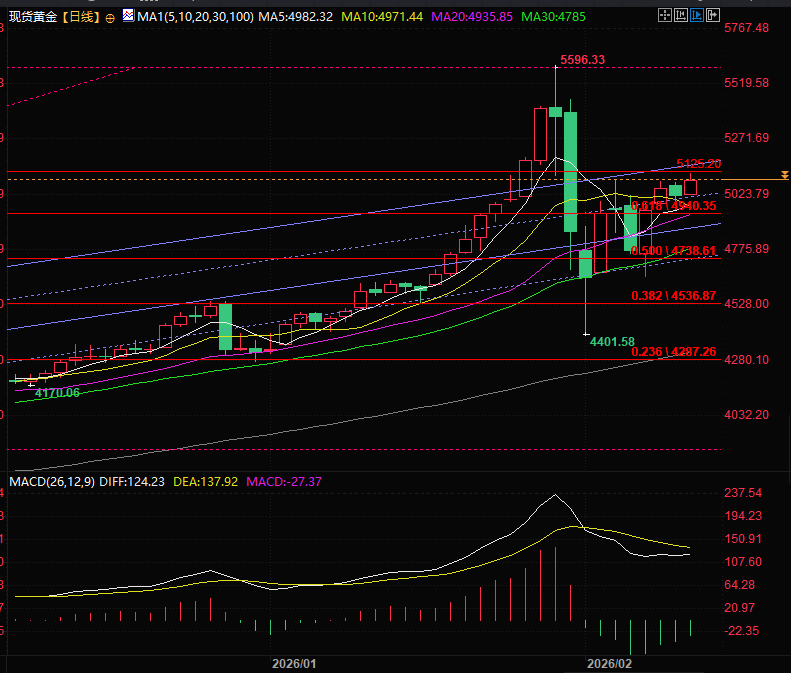Click the green MA30 legend label

coord(554,17)
